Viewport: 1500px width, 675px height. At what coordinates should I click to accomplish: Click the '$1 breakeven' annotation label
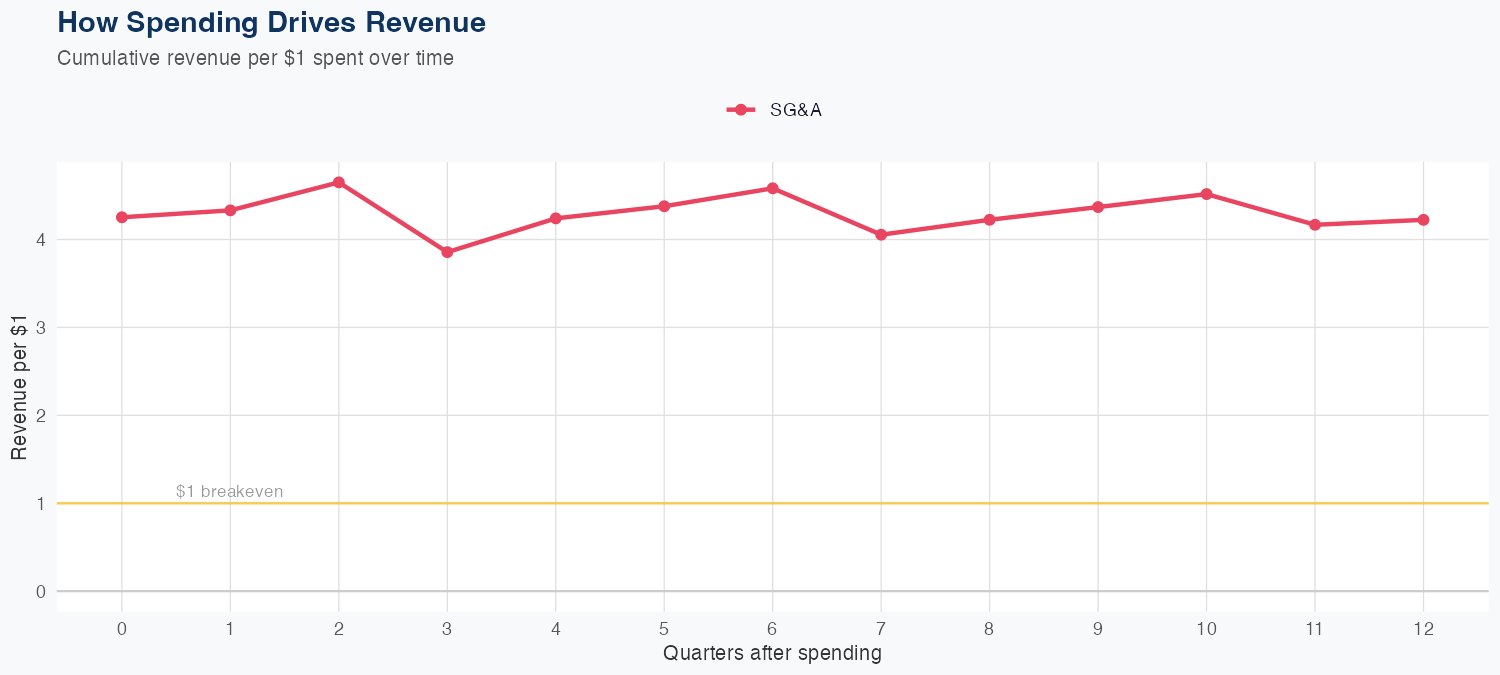[229, 492]
